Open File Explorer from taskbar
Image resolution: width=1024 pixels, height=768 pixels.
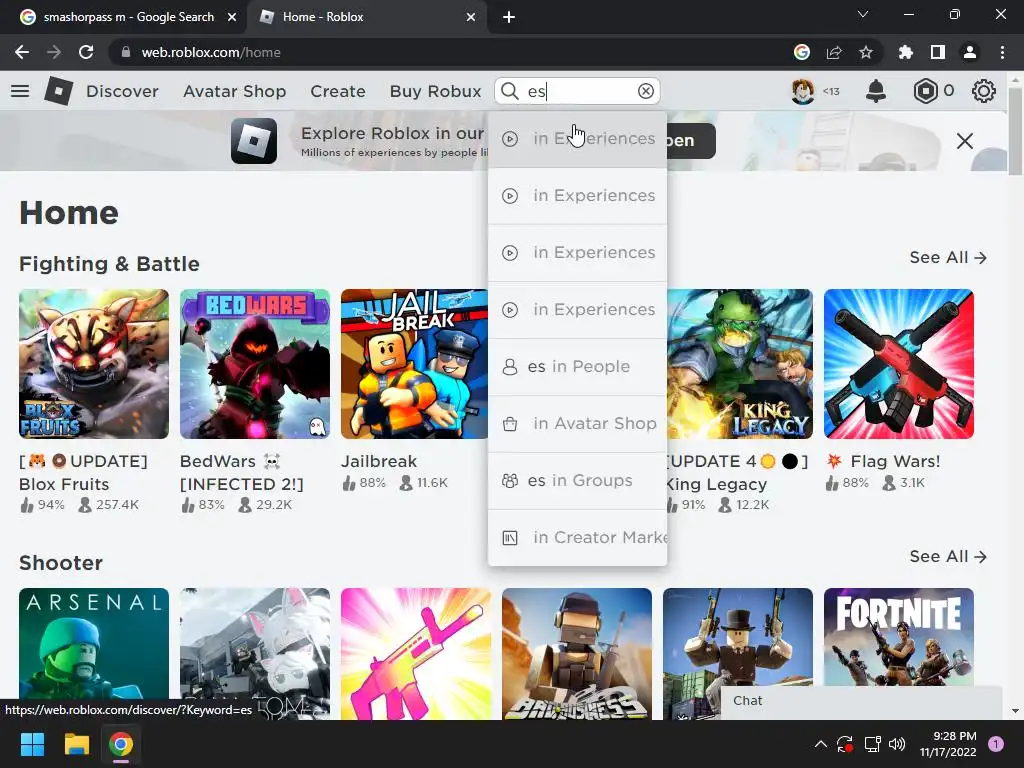pos(76,744)
